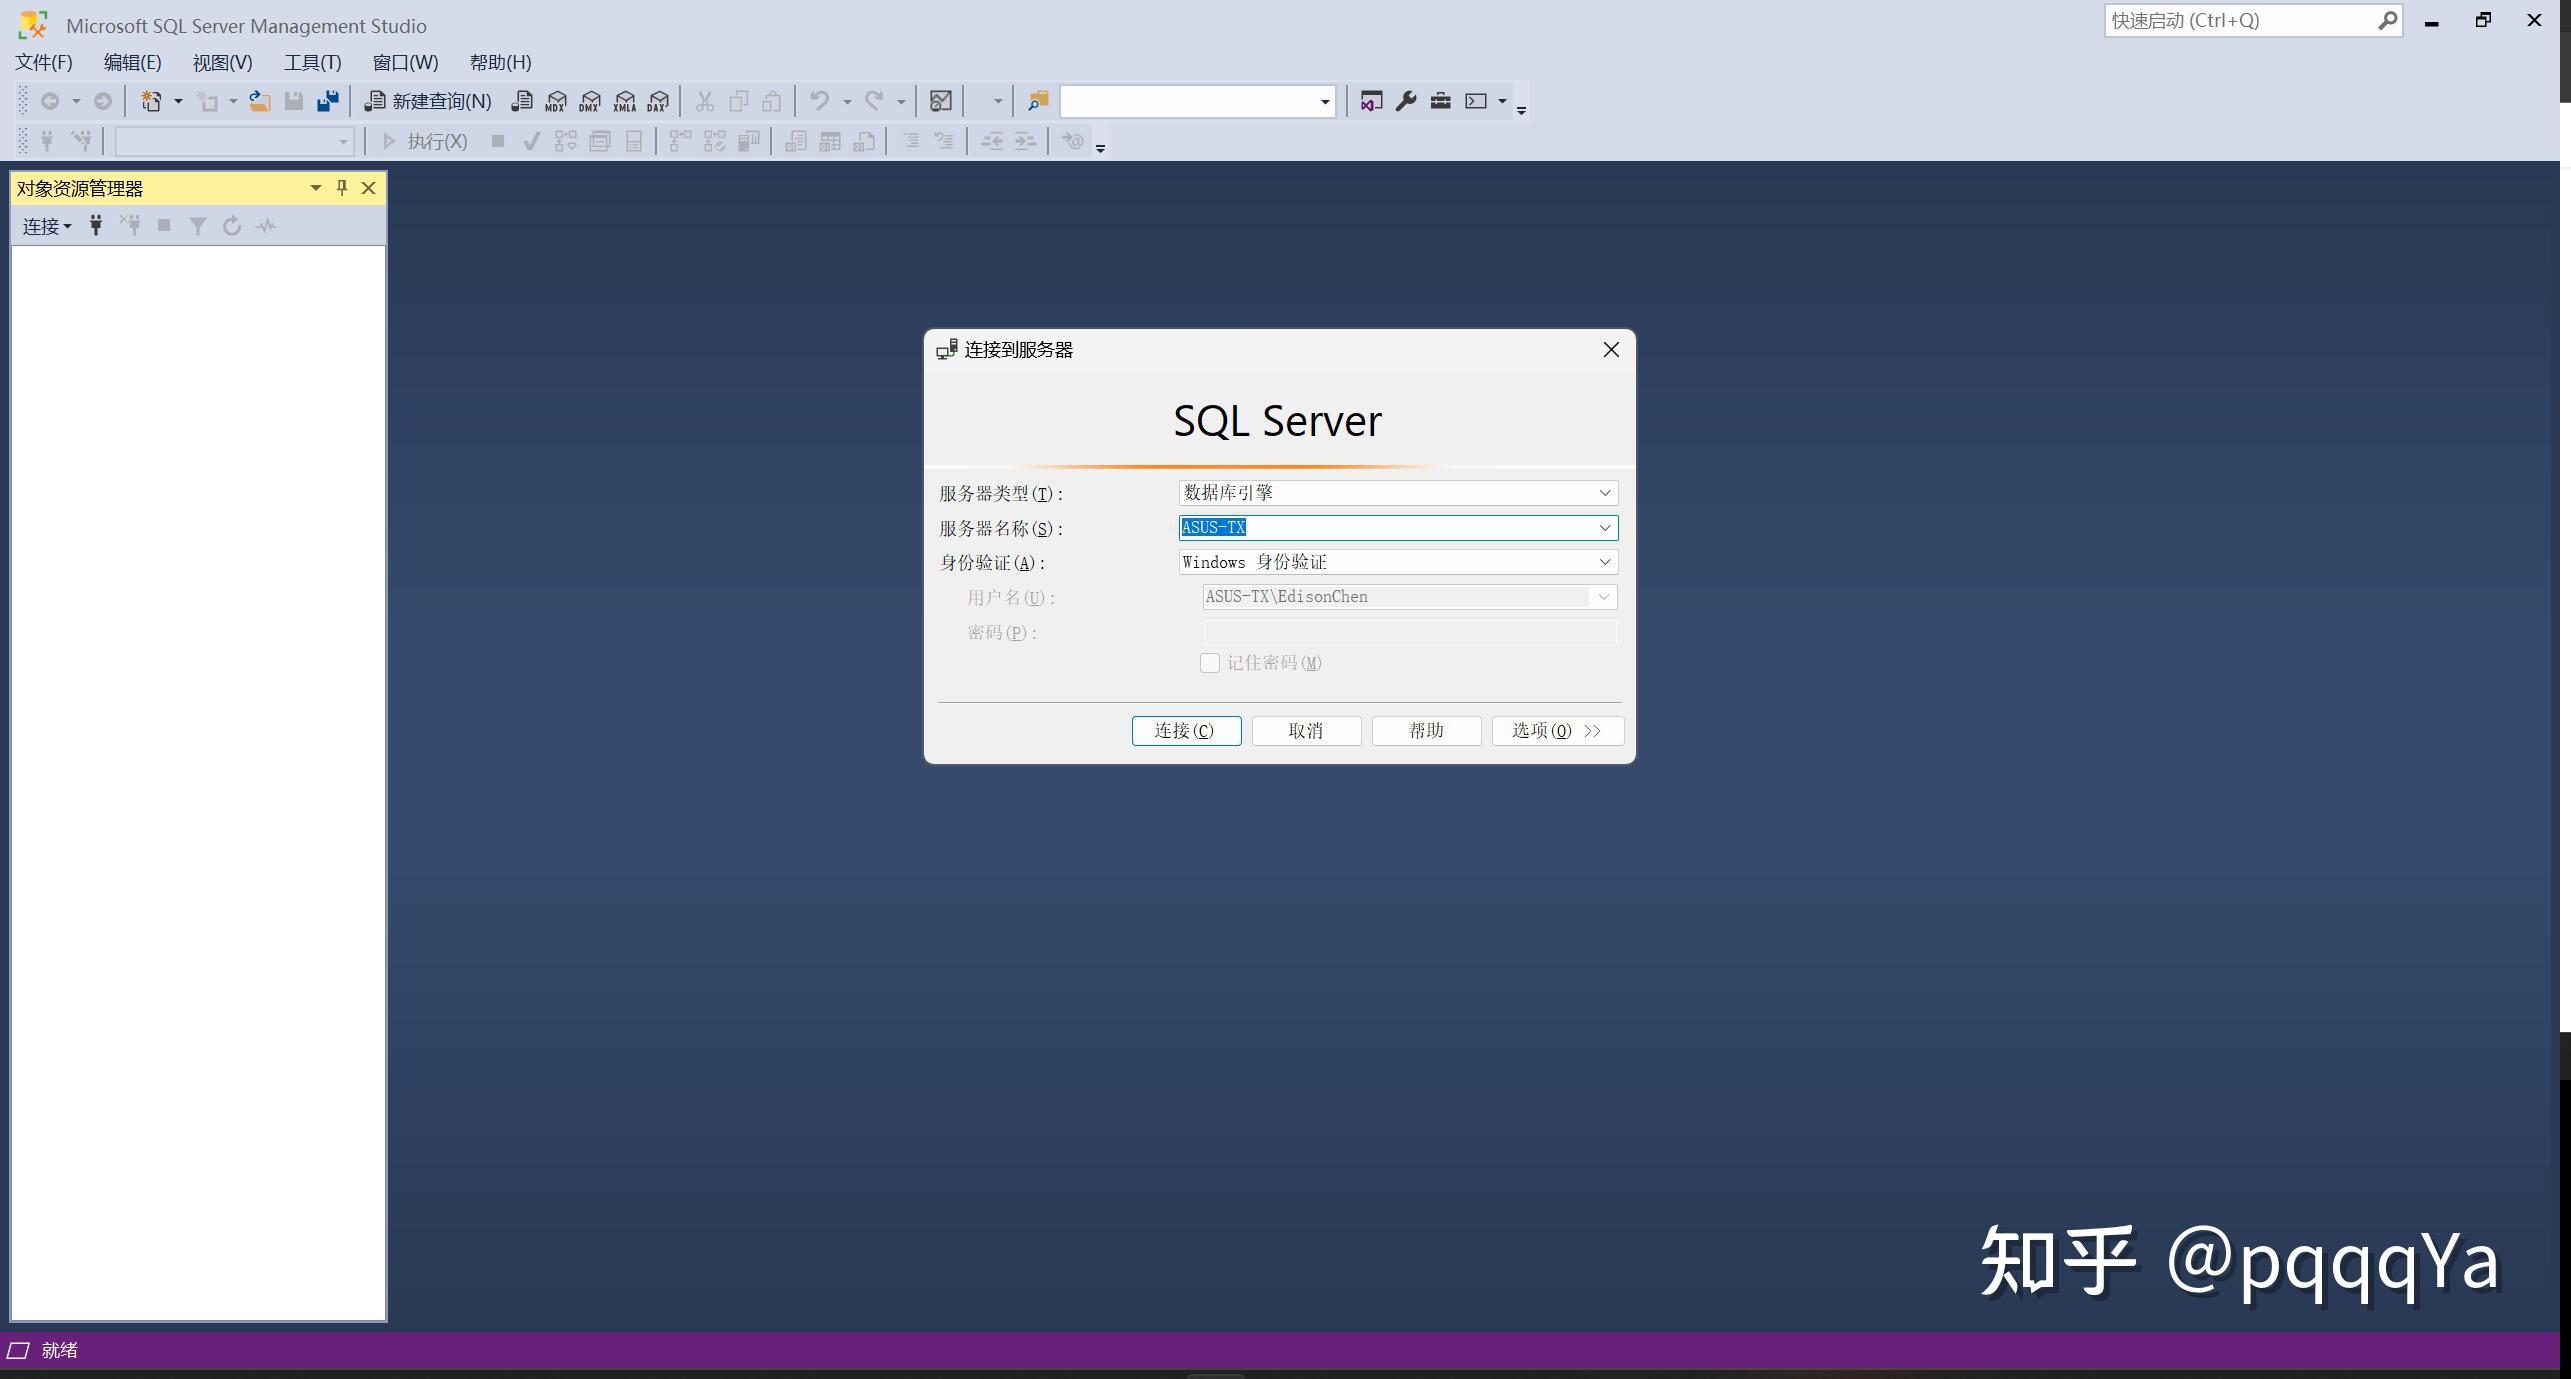Select the New MDX Query icon
2571x1379 pixels.
pos(556,101)
